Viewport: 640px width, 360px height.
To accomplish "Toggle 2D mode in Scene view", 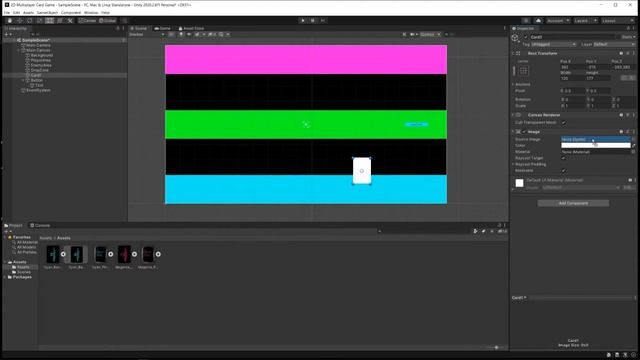I will pyautogui.click(x=172, y=34).
